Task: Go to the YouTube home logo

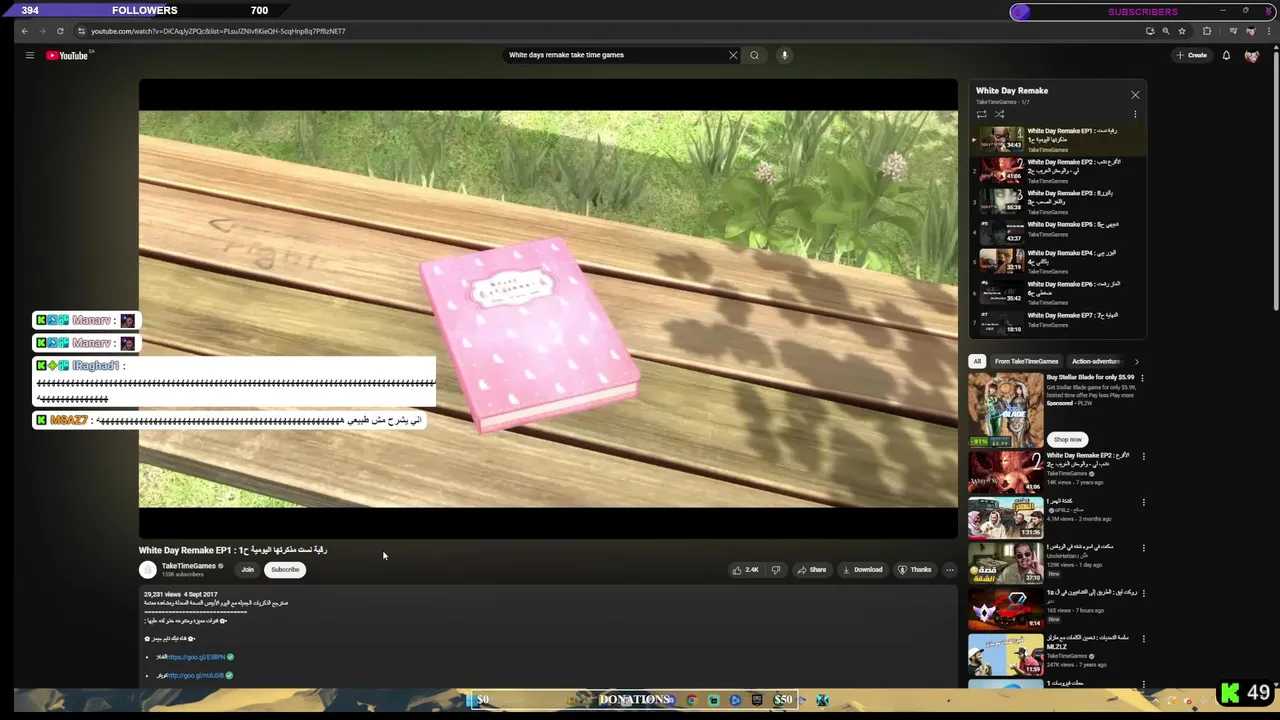Action: point(67,55)
